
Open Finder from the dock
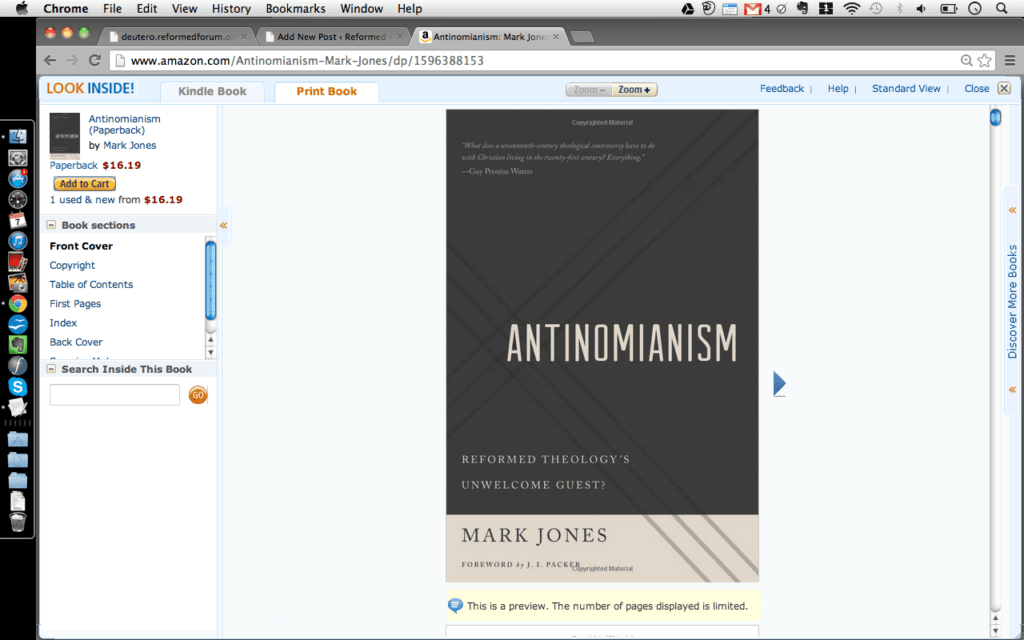[x=18, y=136]
